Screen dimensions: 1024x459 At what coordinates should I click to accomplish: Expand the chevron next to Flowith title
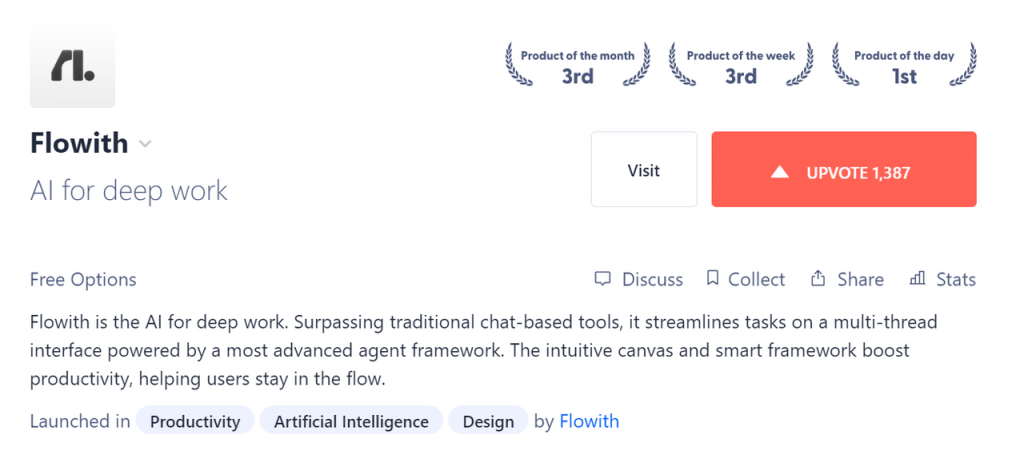(145, 144)
